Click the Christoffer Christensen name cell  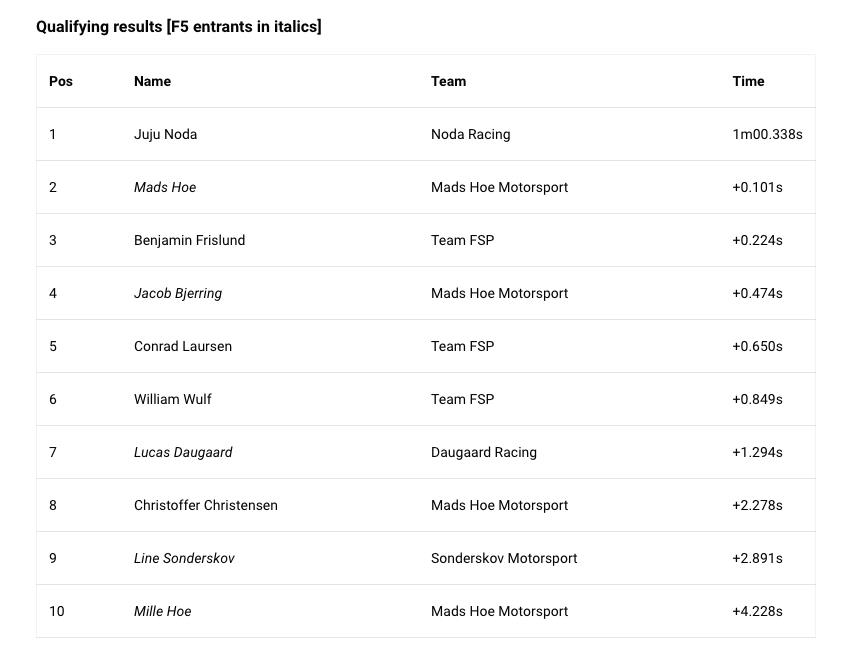(205, 505)
